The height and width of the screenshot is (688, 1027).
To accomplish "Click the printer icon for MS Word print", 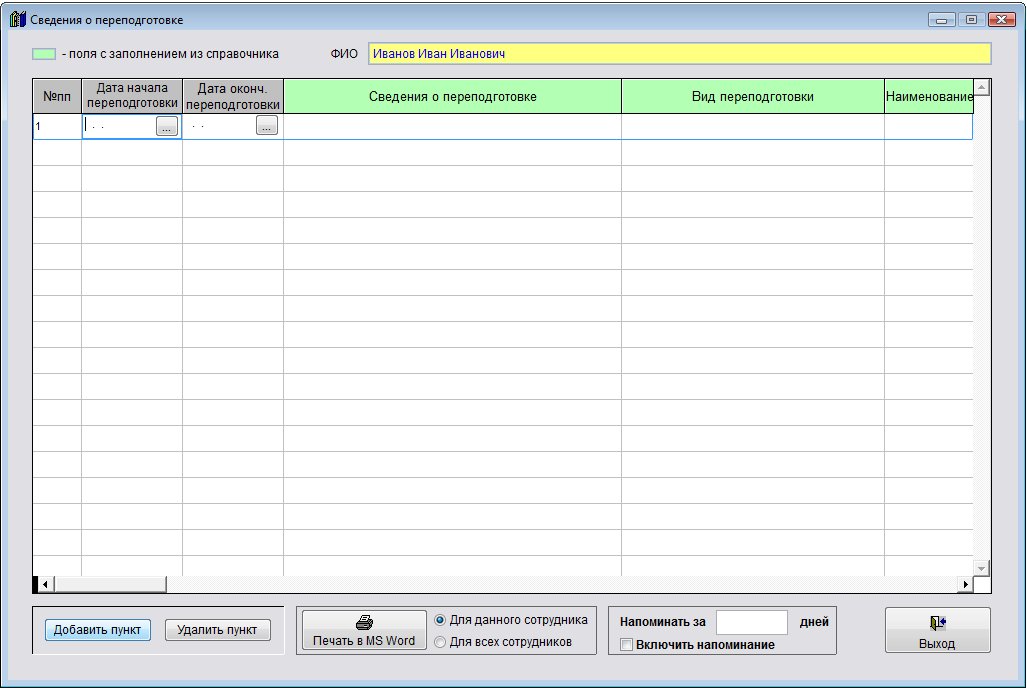I will click(x=364, y=622).
